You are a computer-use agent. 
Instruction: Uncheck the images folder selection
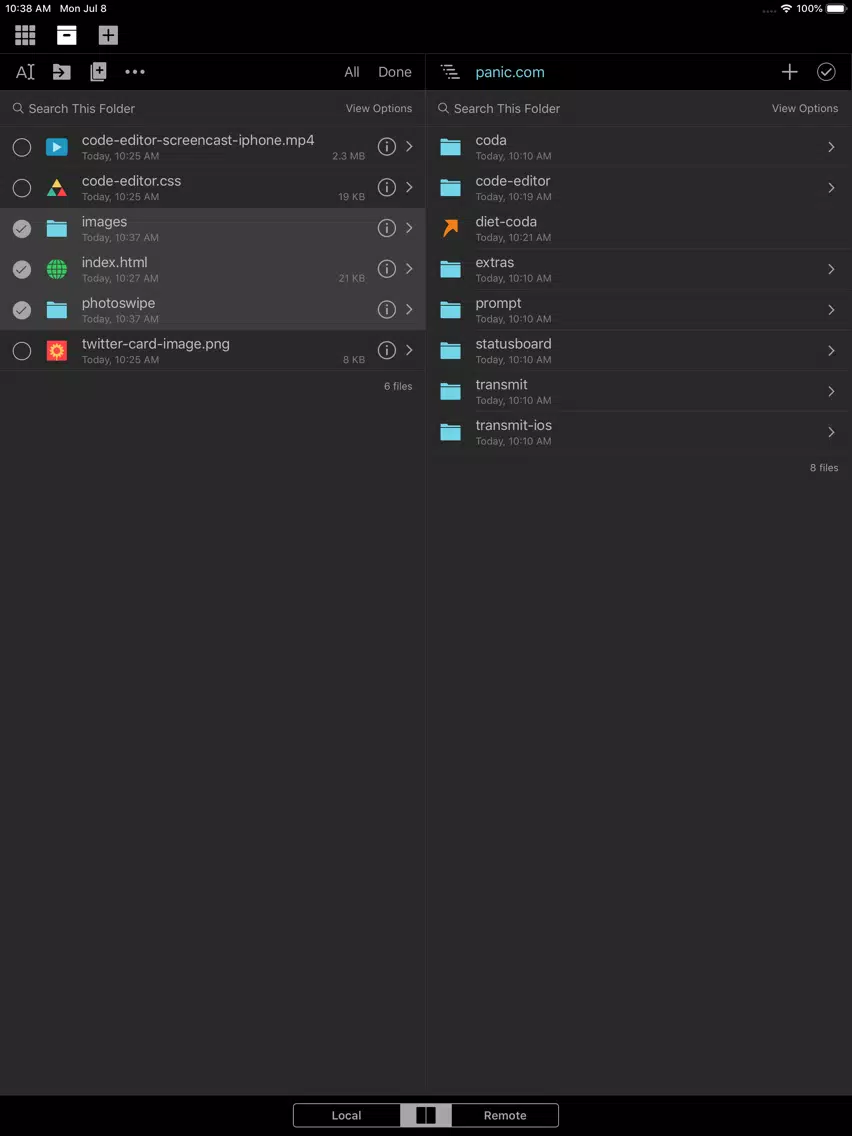click(22, 228)
